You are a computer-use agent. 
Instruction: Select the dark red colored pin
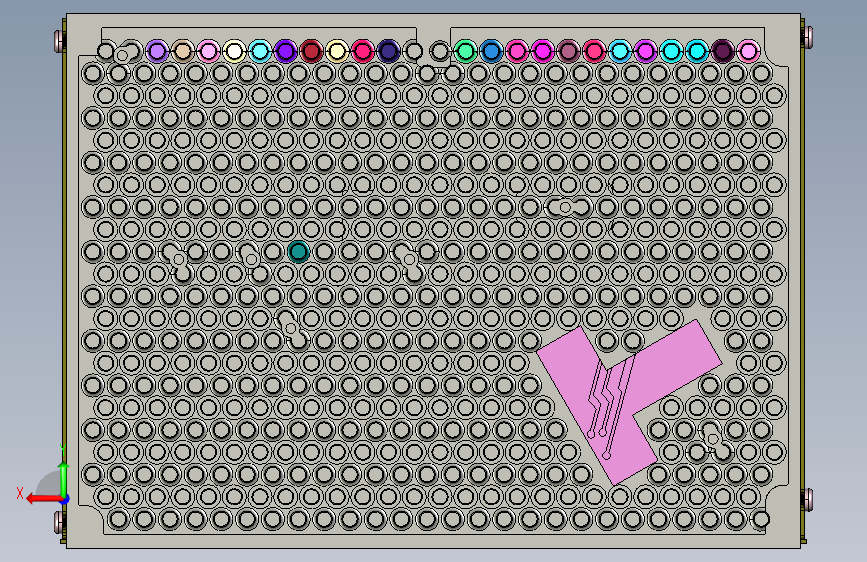point(311,51)
